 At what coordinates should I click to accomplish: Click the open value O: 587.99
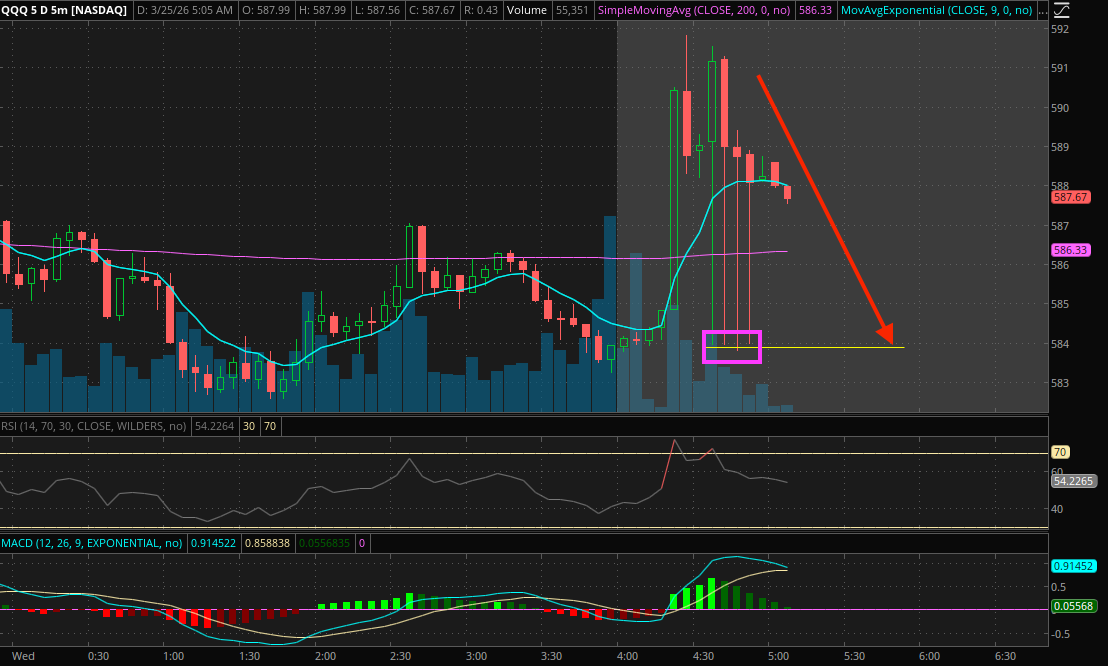point(266,11)
